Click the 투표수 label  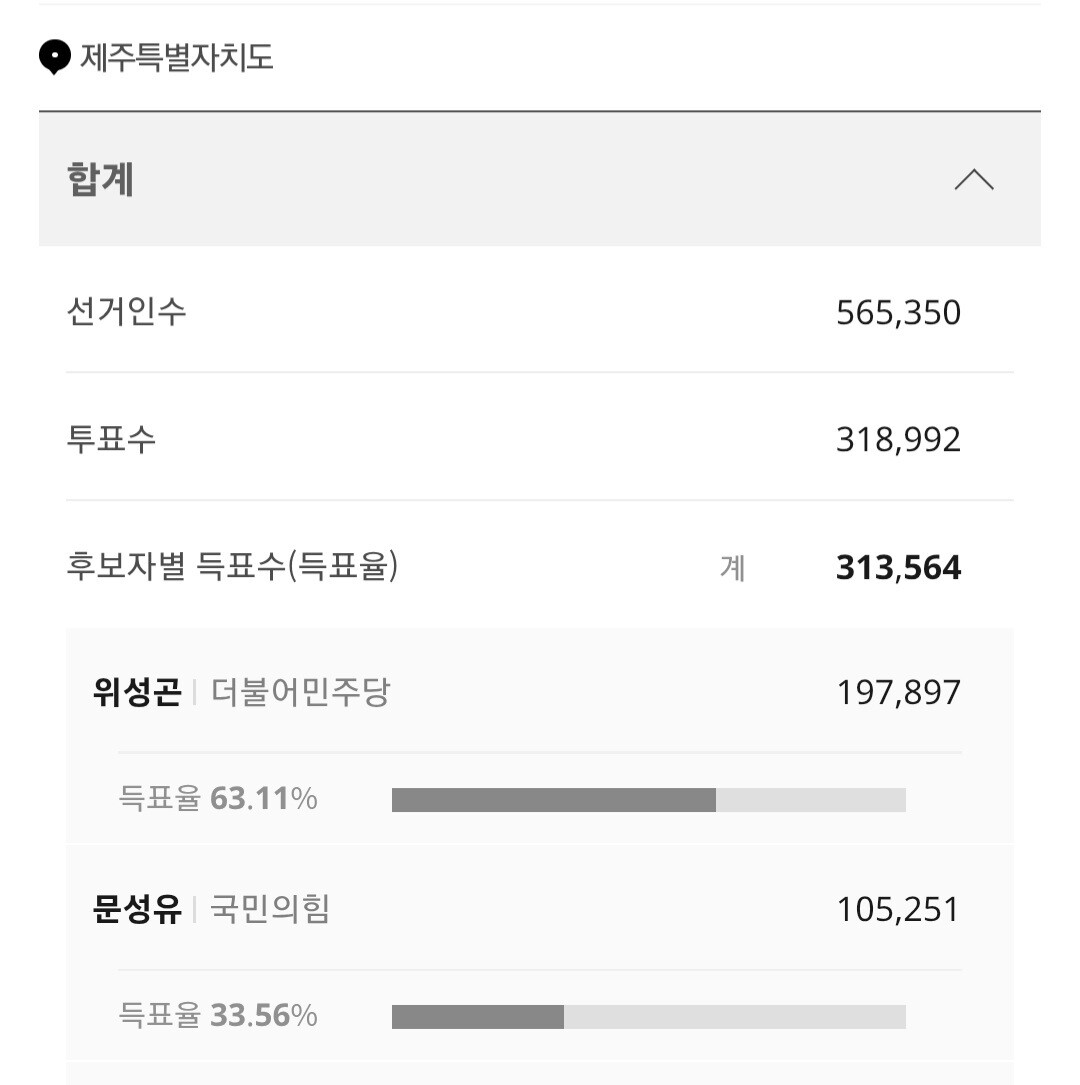(111, 439)
